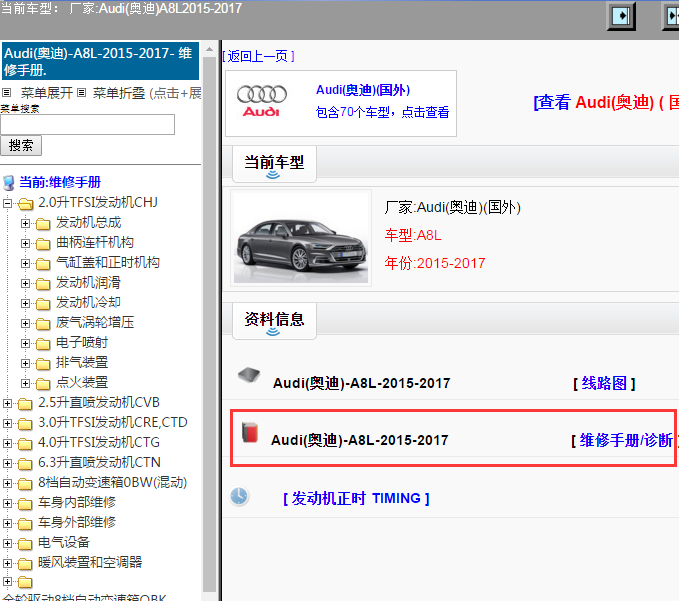Click folder icon next to 发动机润滑
This screenshot has width=679, height=601.
click(43, 284)
